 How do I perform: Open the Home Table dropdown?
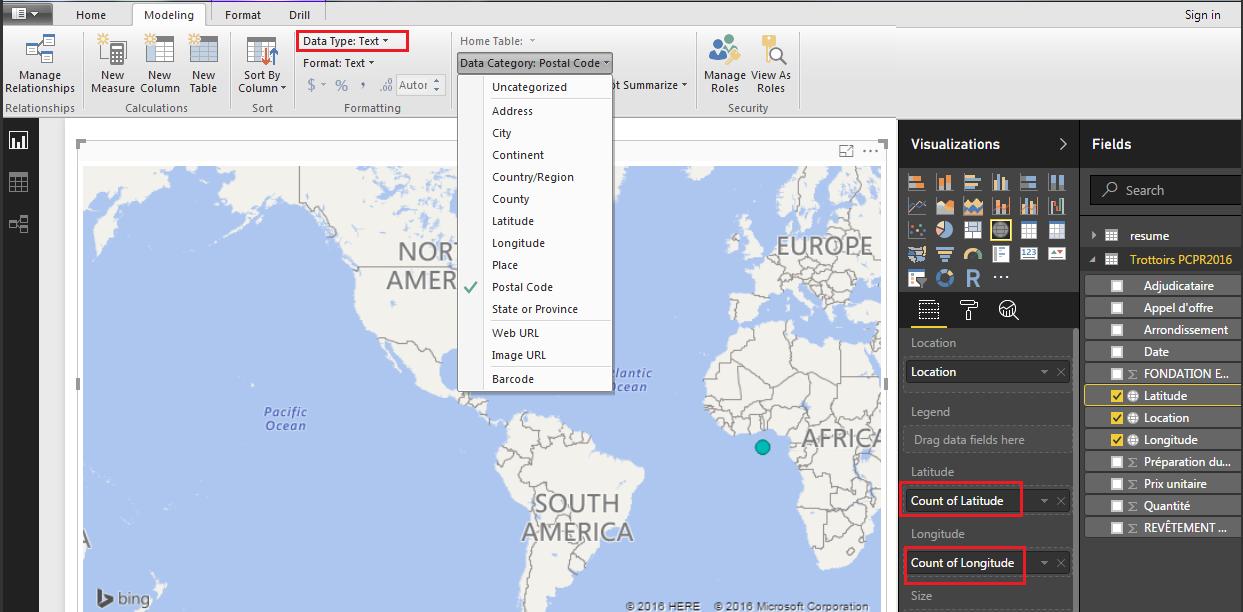pos(498,41)
